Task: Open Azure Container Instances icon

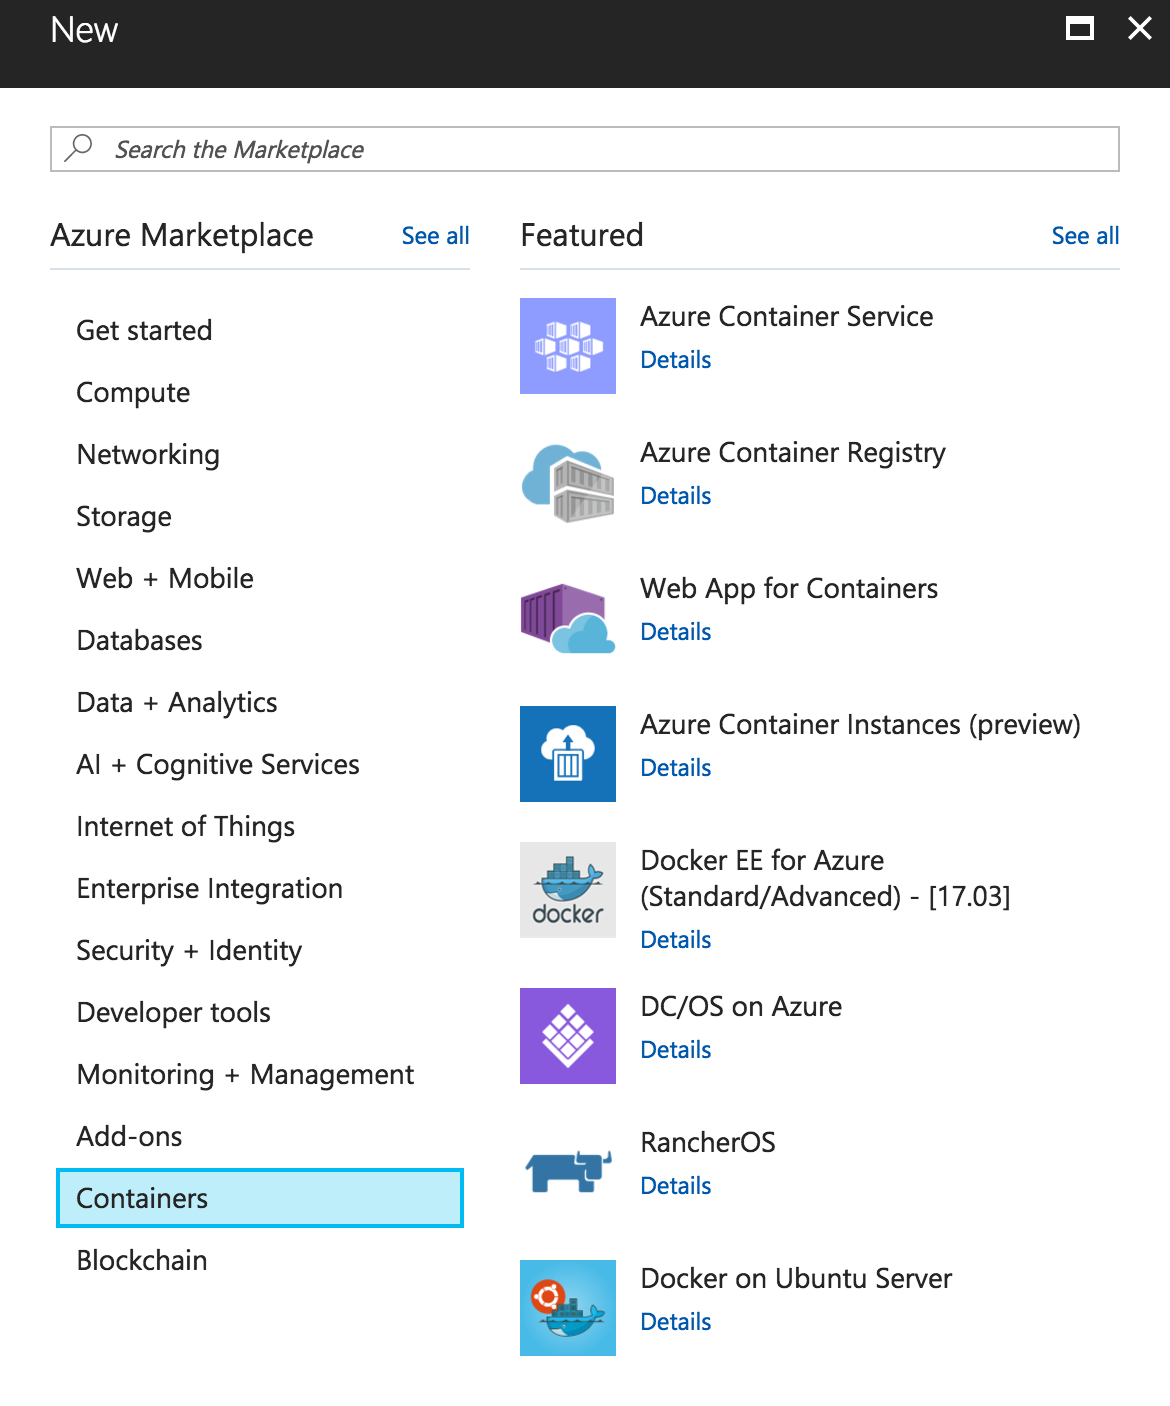Action: click(x=568, y=754)
